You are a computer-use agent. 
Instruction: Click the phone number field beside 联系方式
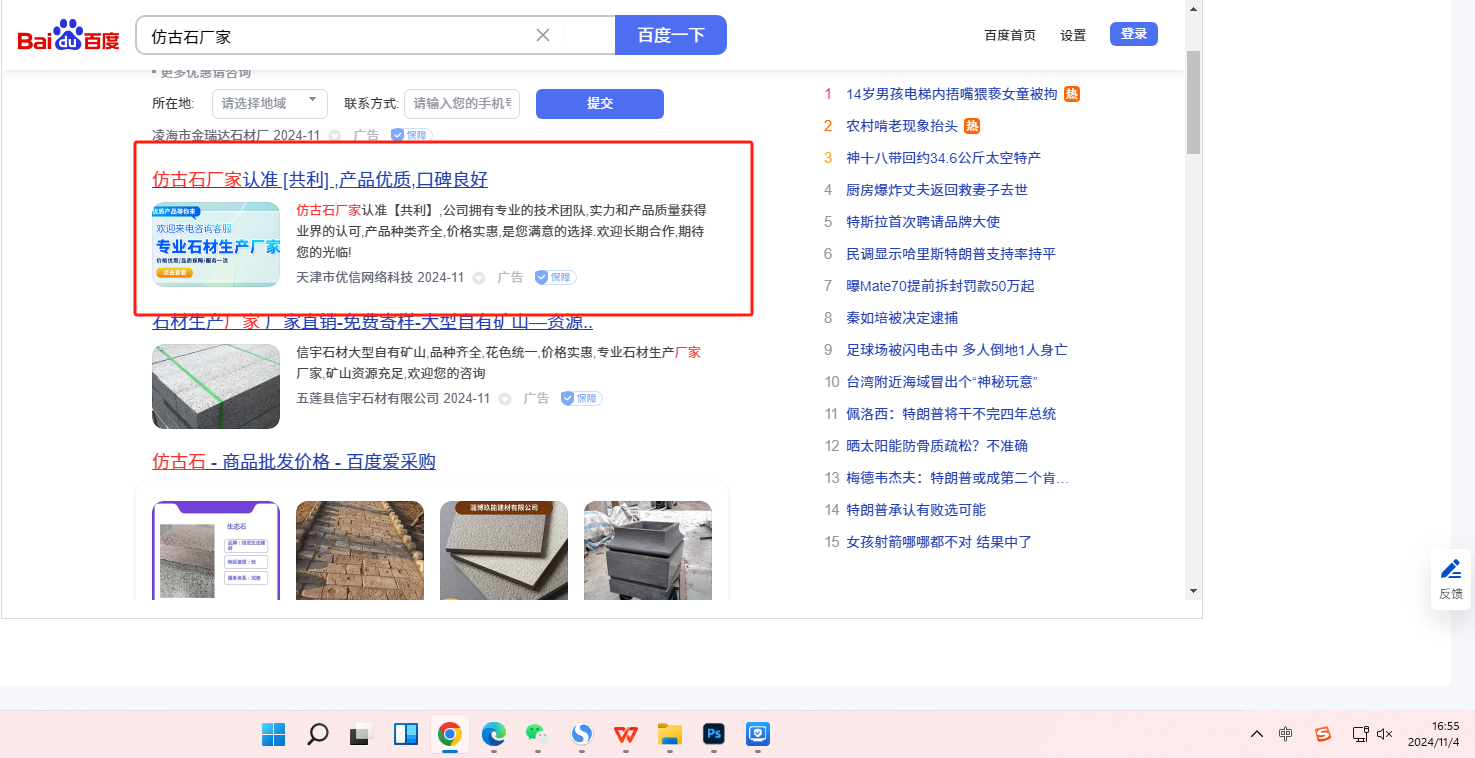tap(462, 103)
